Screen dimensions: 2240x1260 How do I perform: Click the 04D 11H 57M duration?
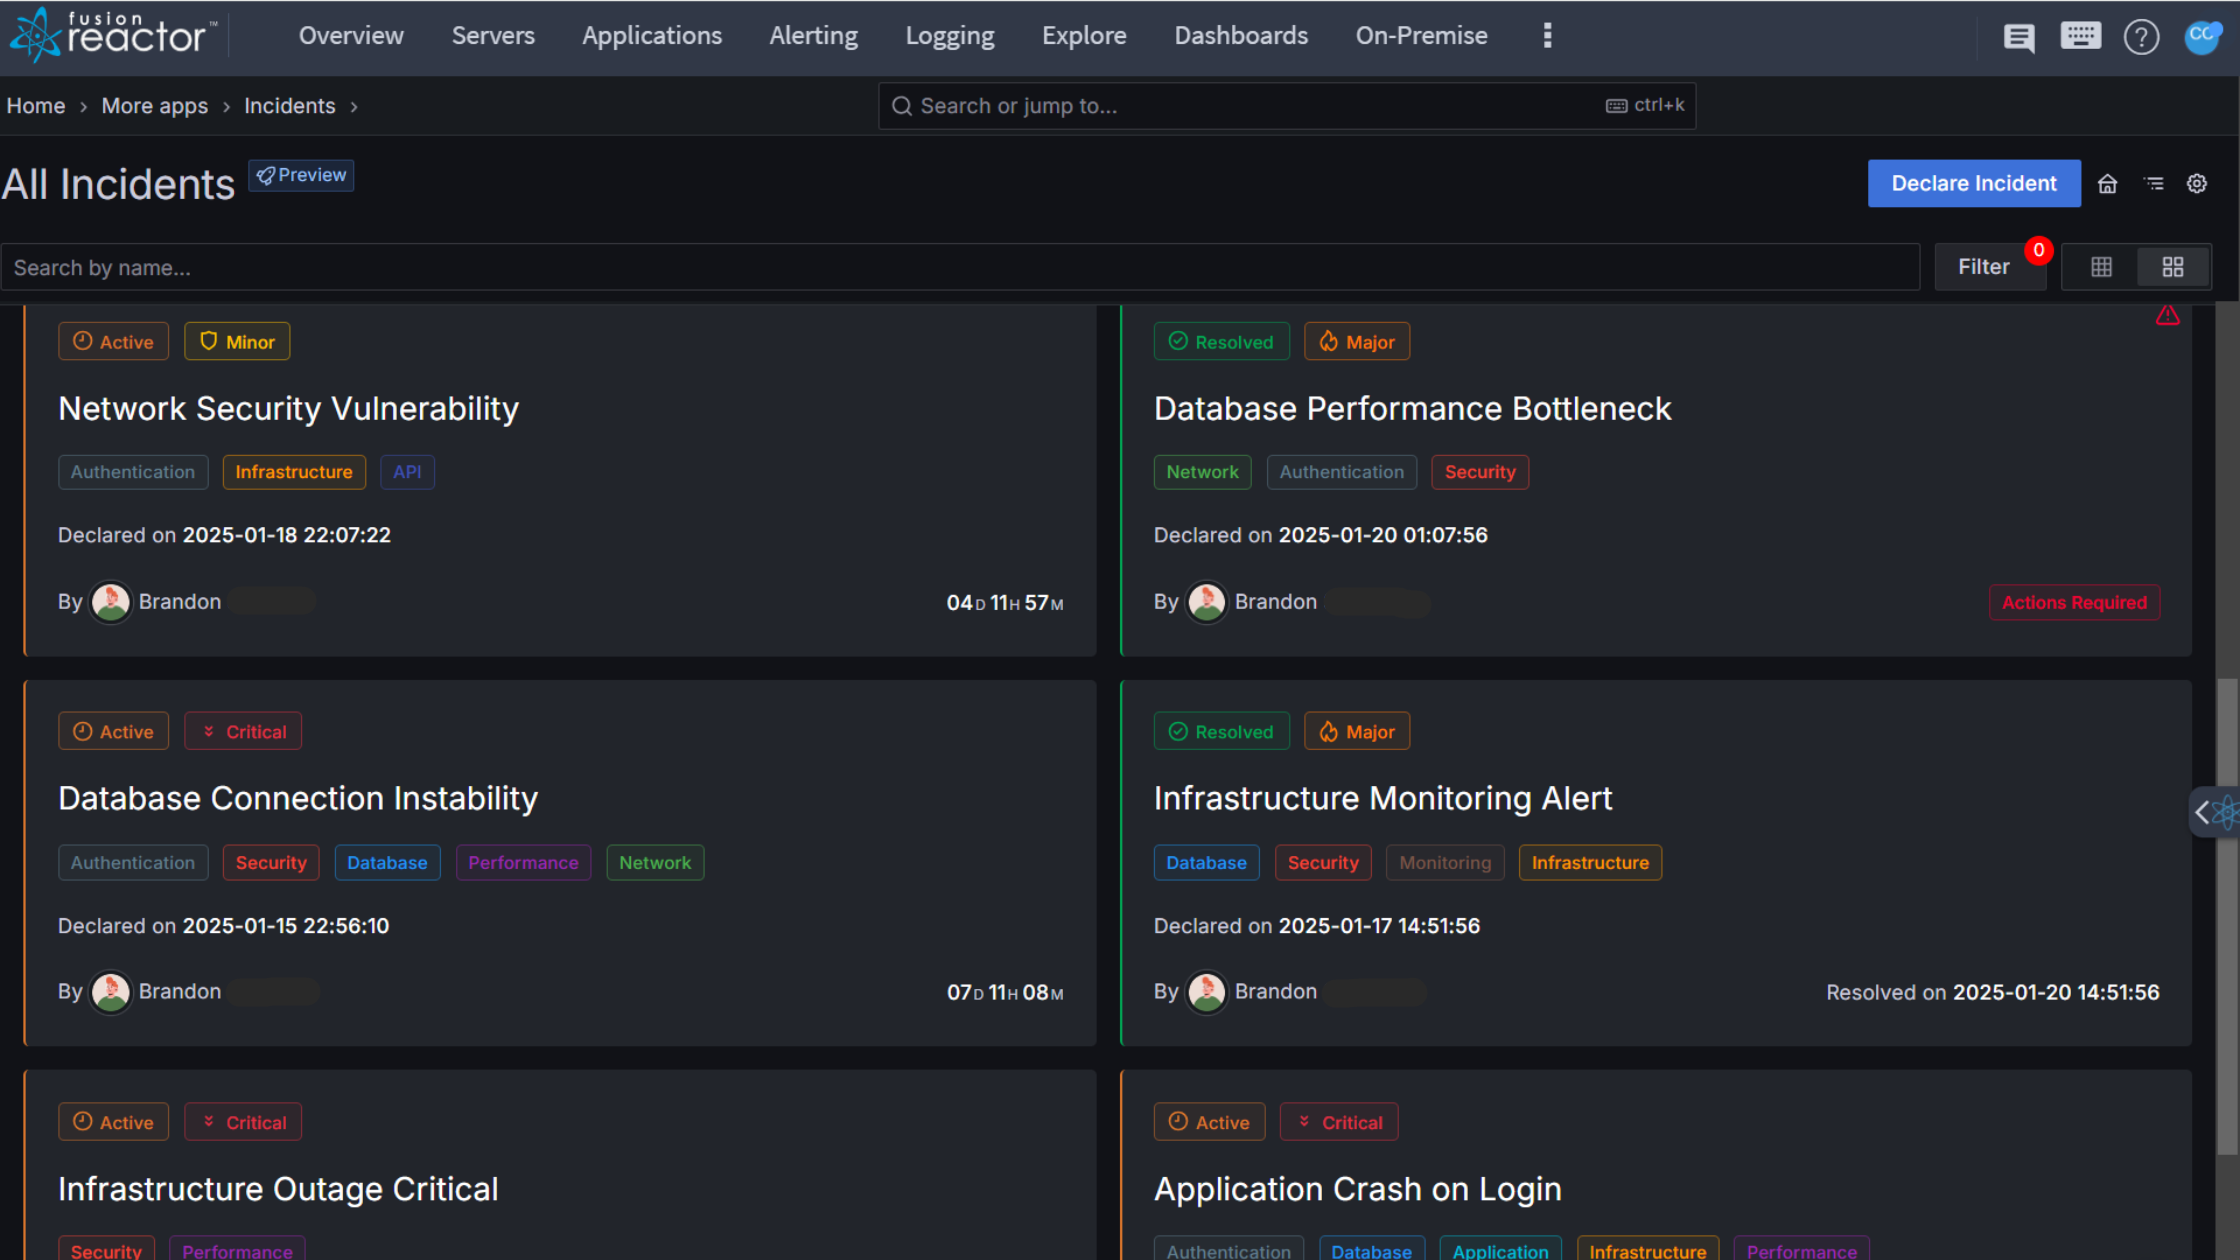coord(1005,603)
